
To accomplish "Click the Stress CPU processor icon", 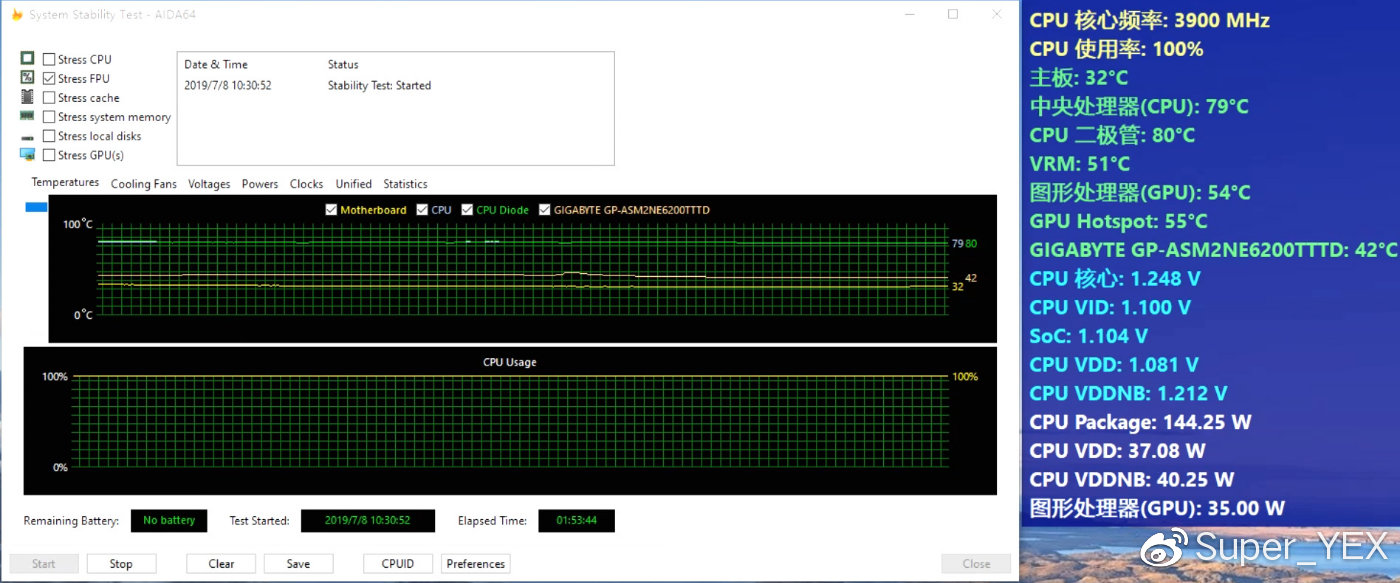I will 27,59.
